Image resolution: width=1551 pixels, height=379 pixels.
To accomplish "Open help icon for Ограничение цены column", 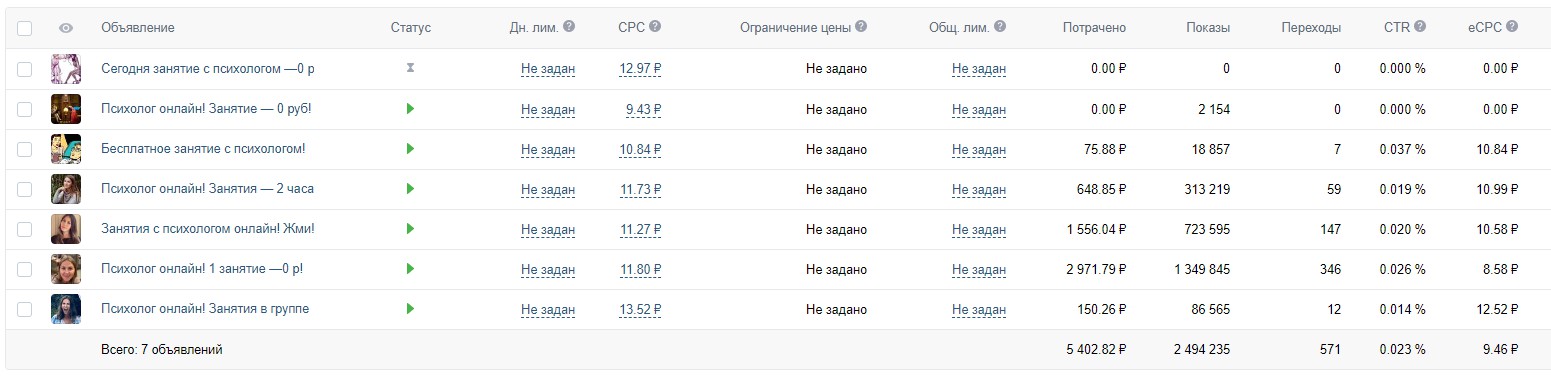I will point(861,27).
